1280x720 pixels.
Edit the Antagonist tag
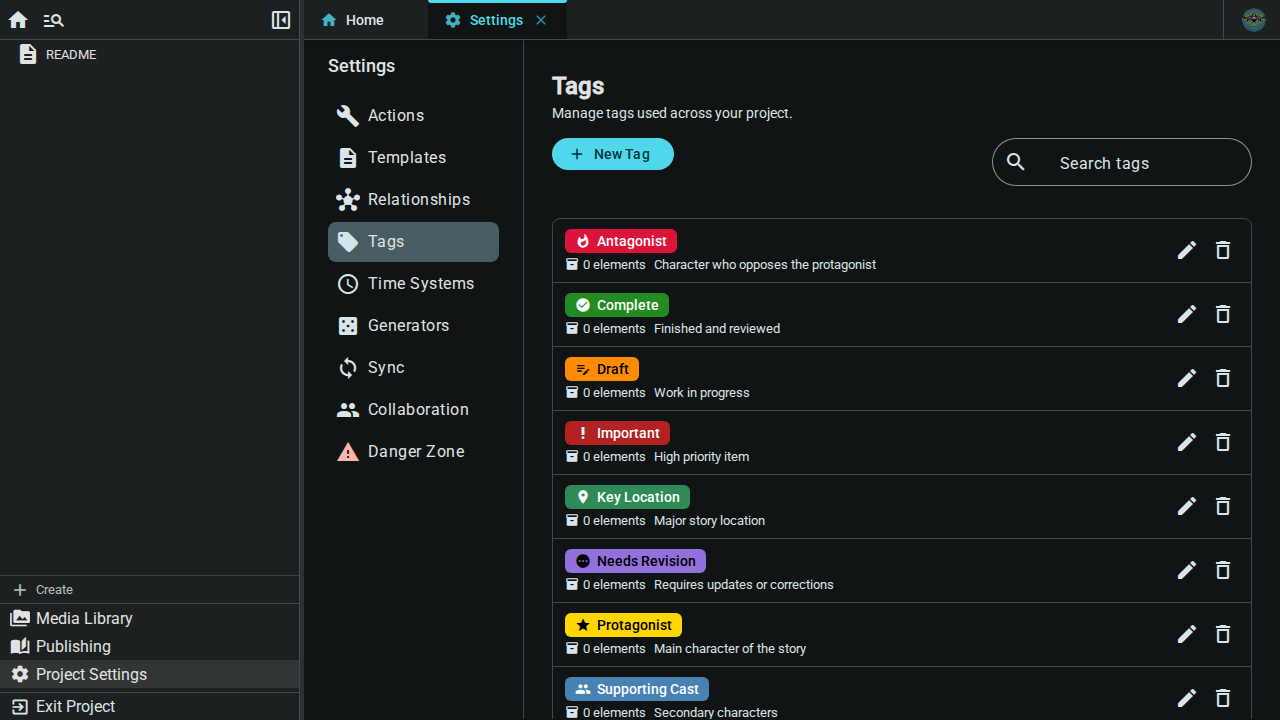pos(1187,250)
